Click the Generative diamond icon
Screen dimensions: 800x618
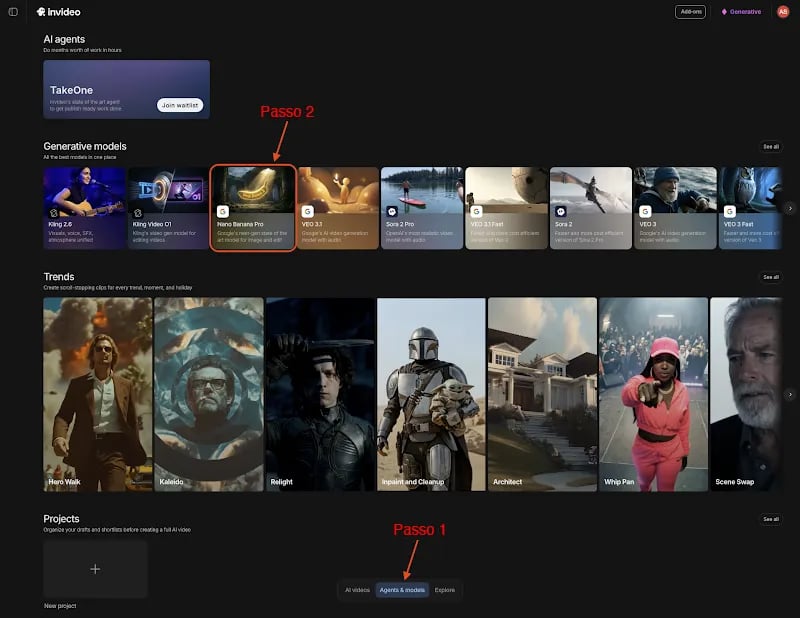click(724, 12)
